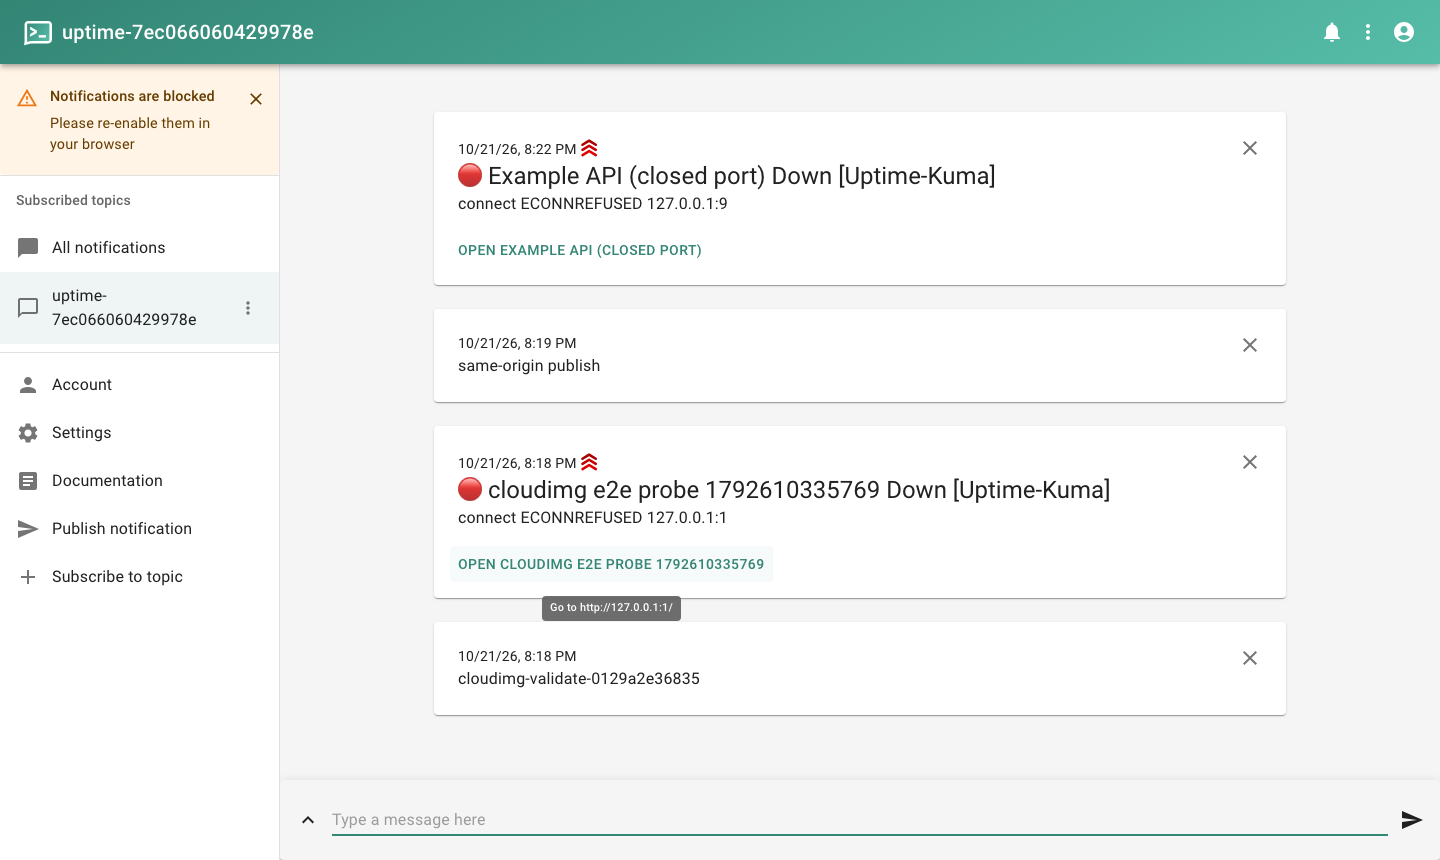1440x860 pixels.
Task: Click priority icon on 8:18 PM cloudimg notification
Action: click(x=589, y=462)
